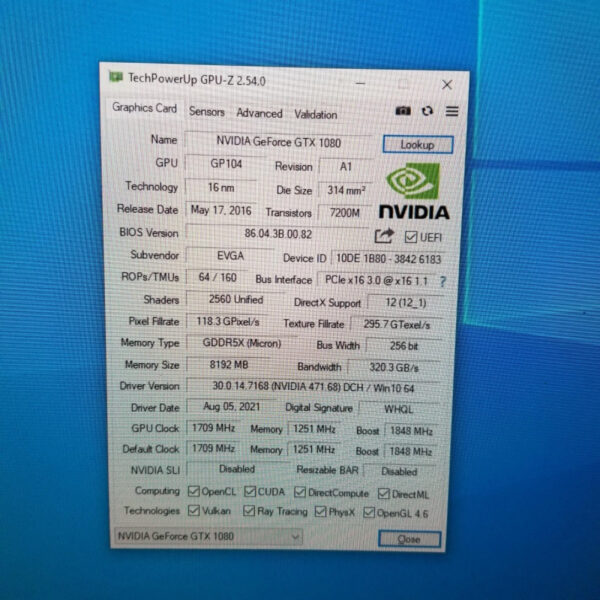
Task: Click the Bandwidth field 320.3 GB/s
Action: coord(394,368)
